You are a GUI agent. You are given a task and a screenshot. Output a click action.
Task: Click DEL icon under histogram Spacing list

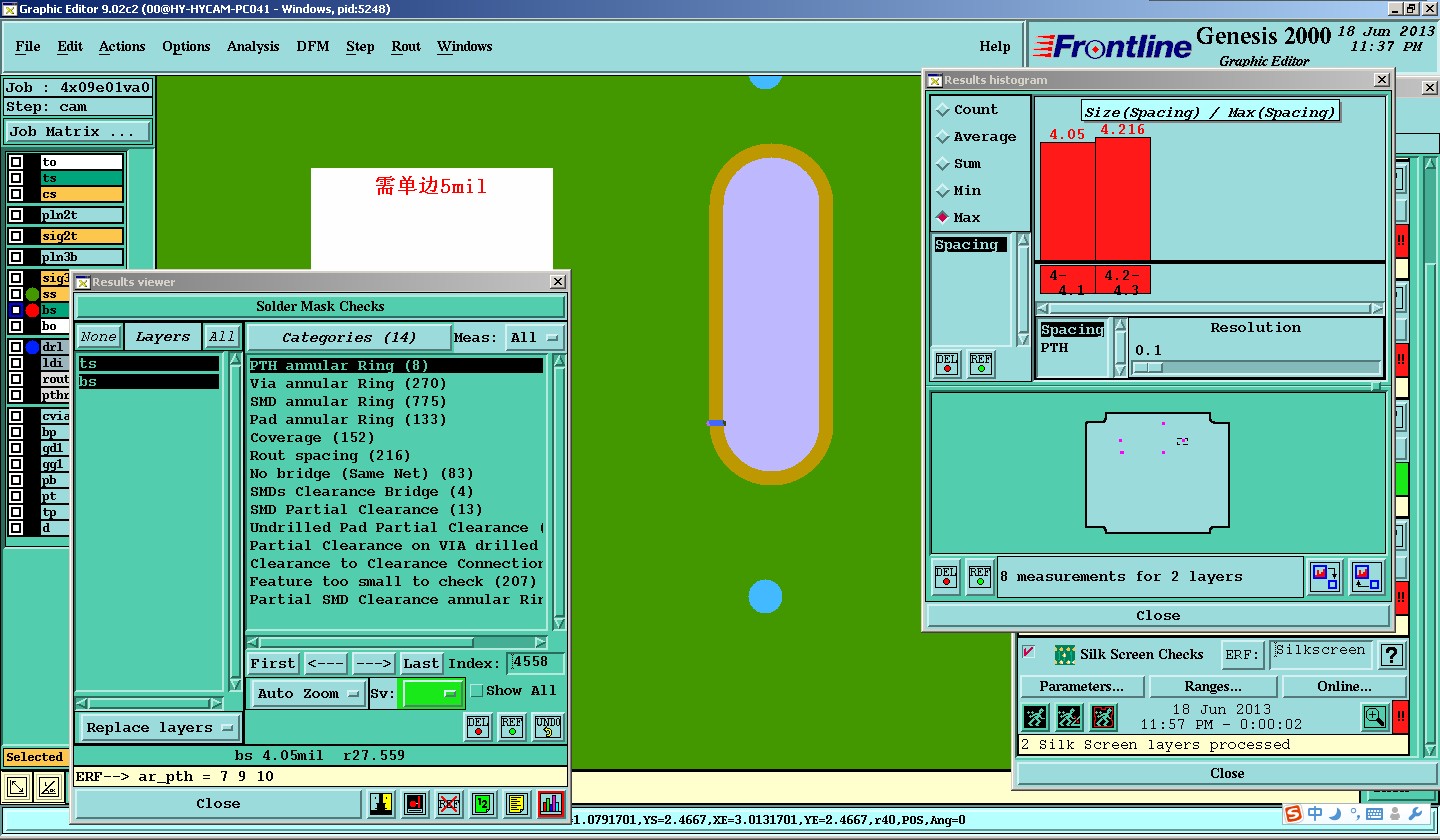(x=947, y=363)
